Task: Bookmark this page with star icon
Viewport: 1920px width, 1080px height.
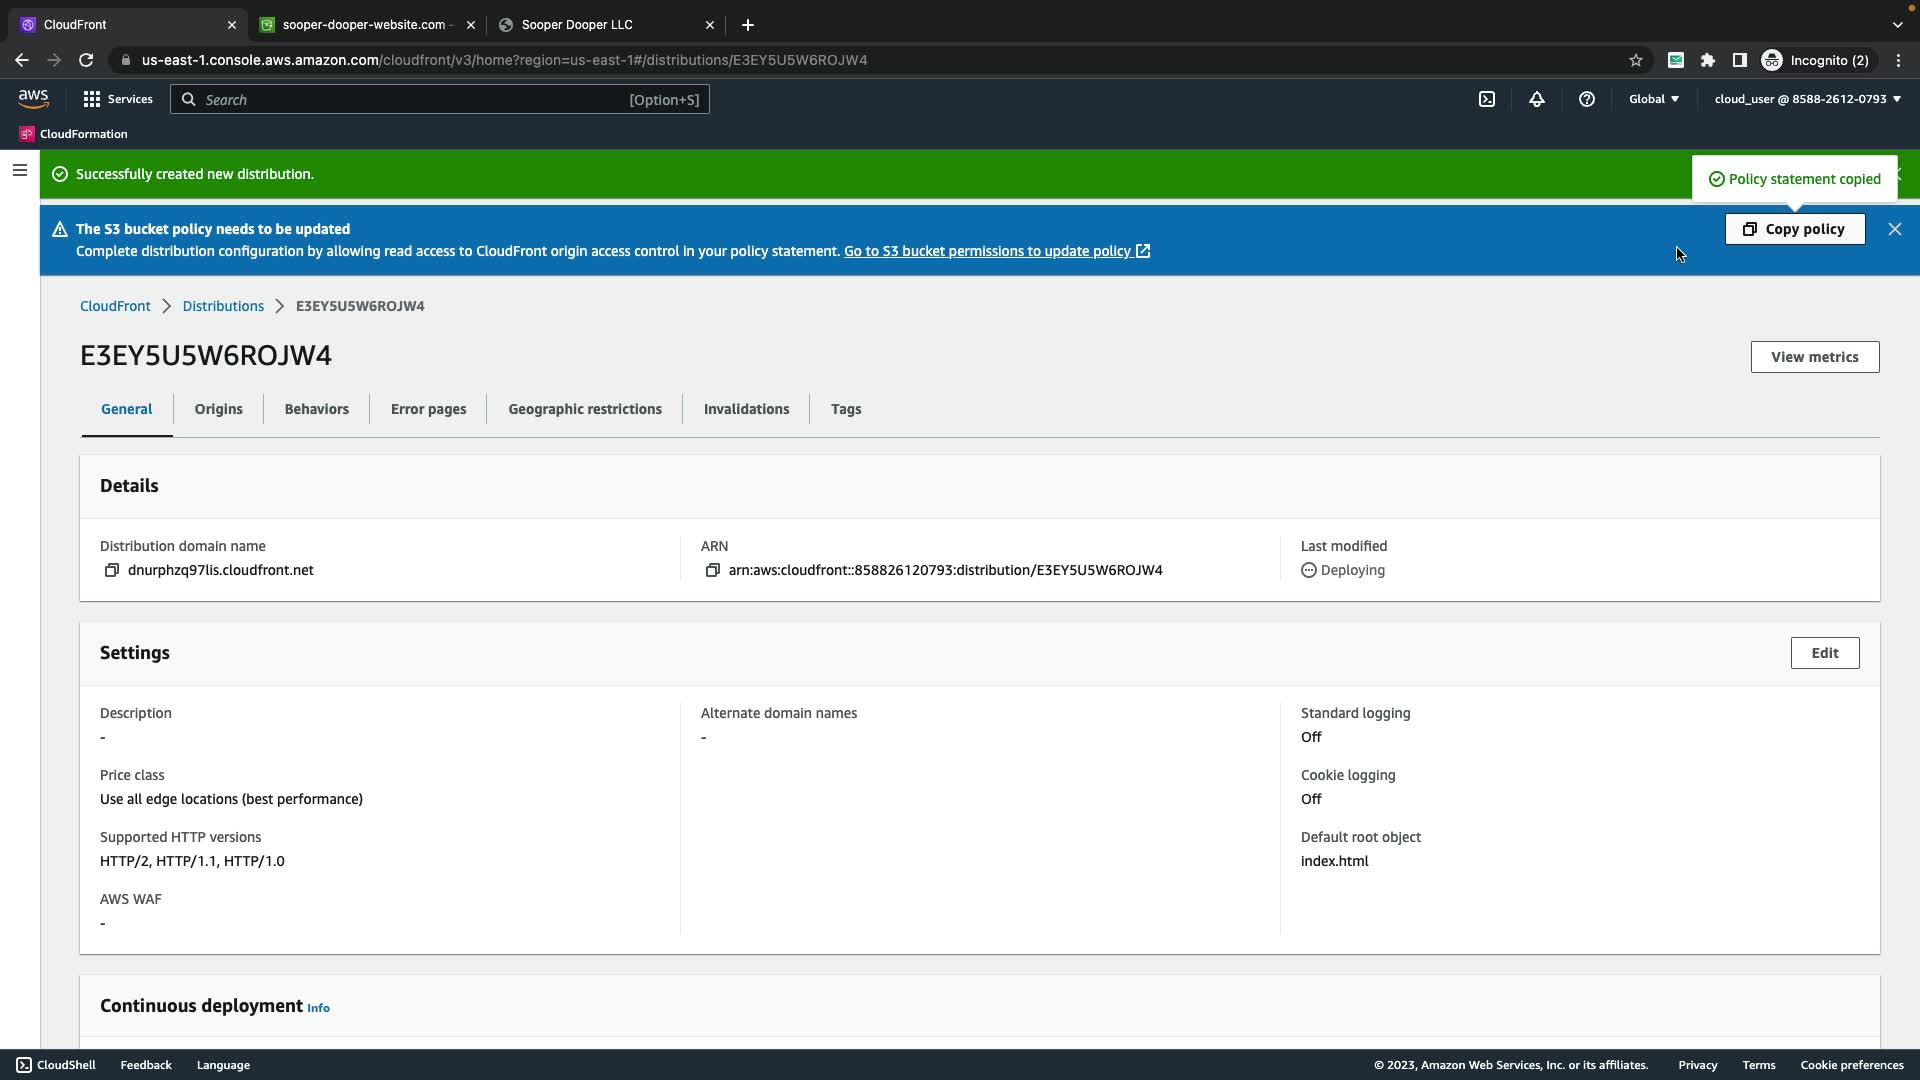Action: [1636, 60]
